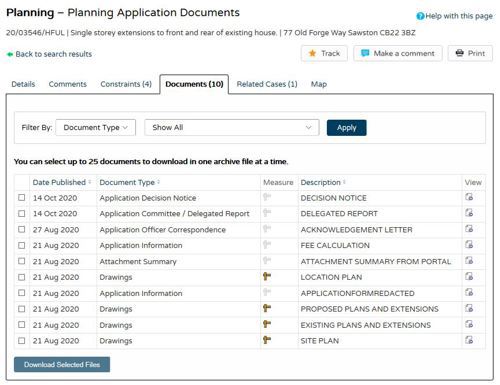This screenshot has height=385, width=500.
Task: Open view icon for PROPOSED PLANS AND EXTENSIONS
Action: [x=469, y=308]
